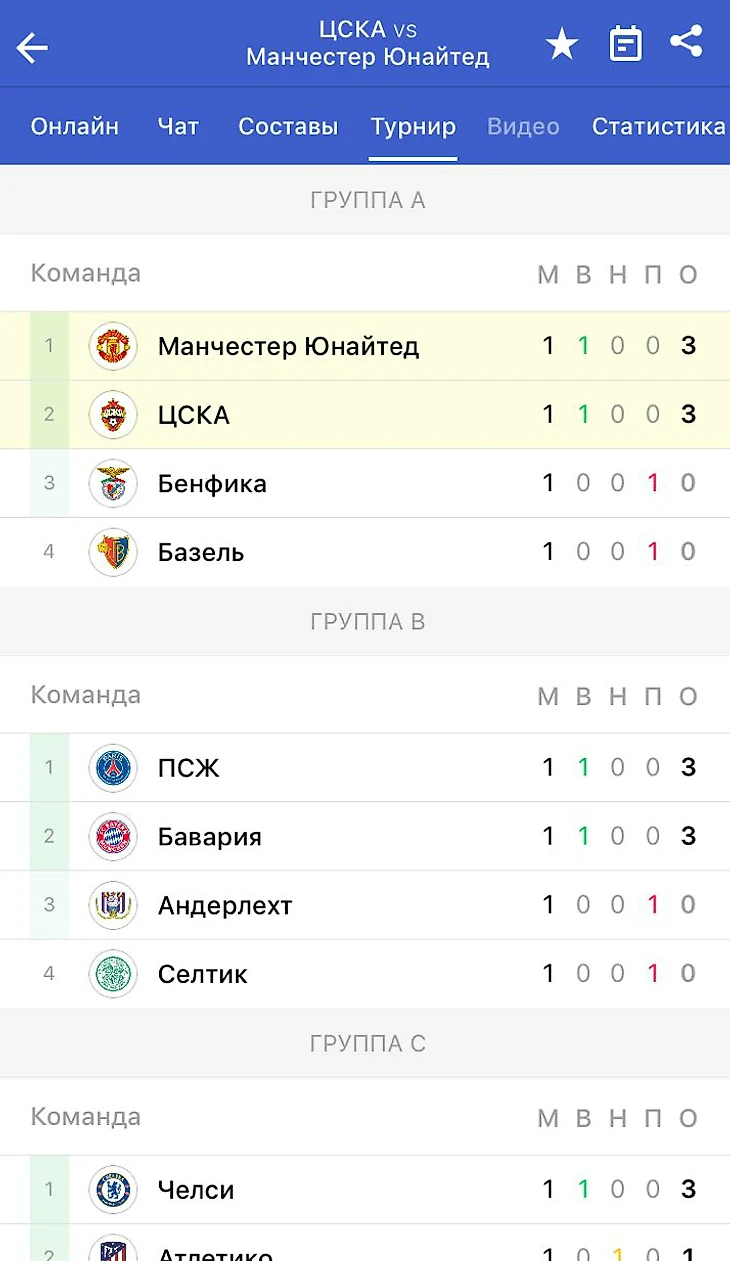Tap the Celtic club logo

tap(112, 974)
